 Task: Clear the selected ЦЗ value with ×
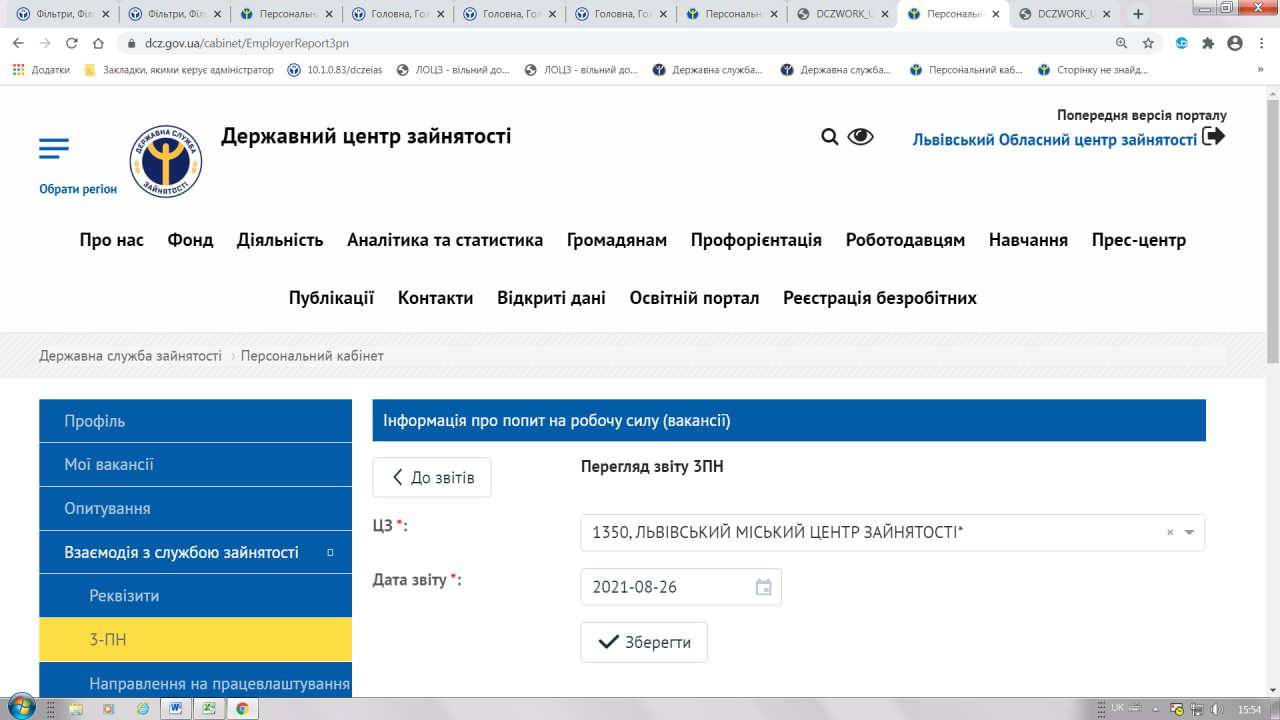coord(1170,533)
